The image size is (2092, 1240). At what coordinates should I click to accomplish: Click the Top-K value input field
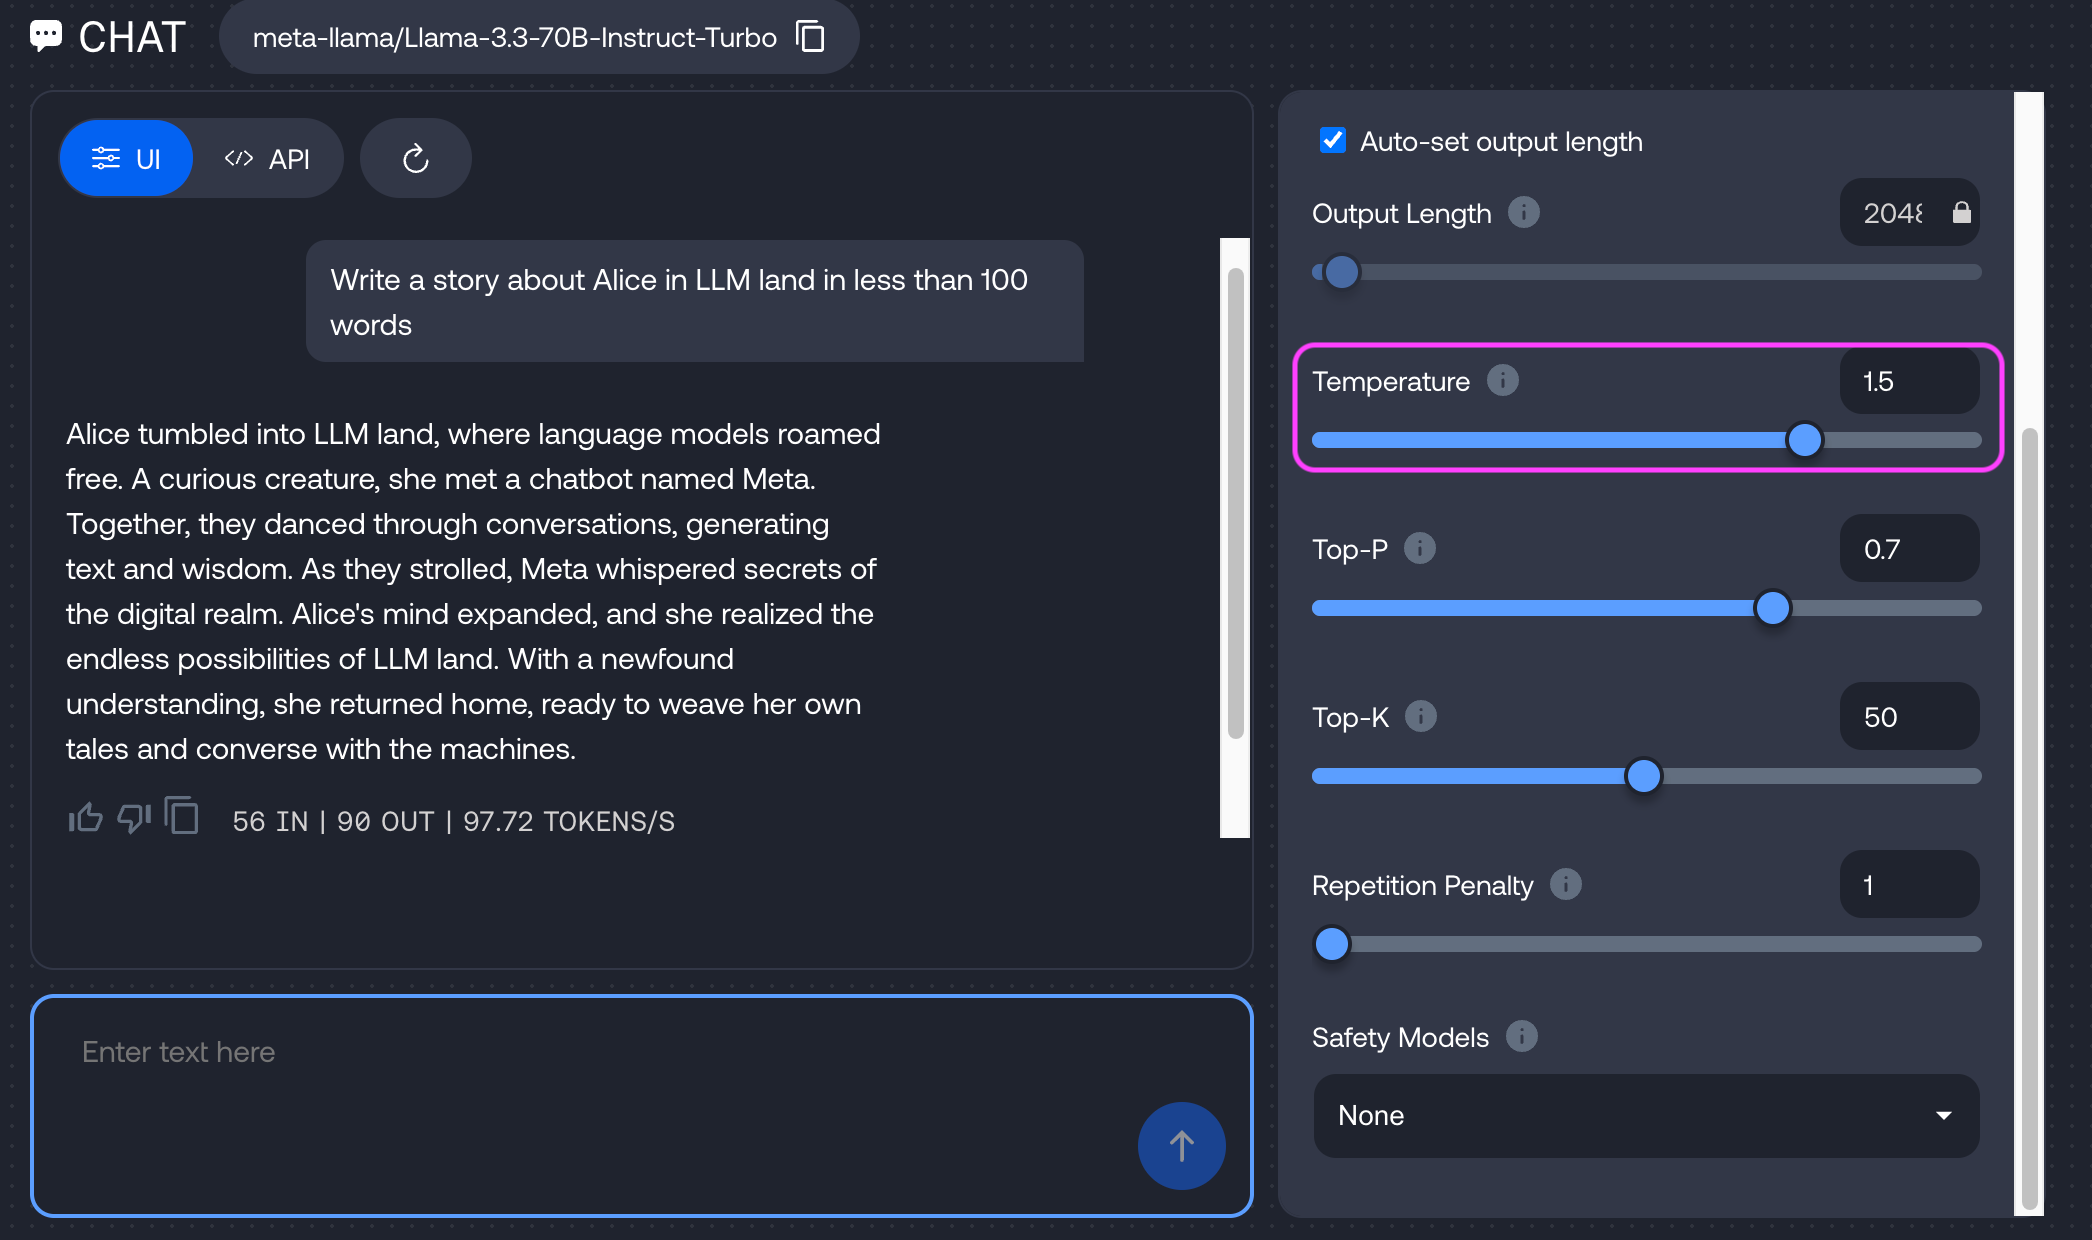coord(1908,716)
